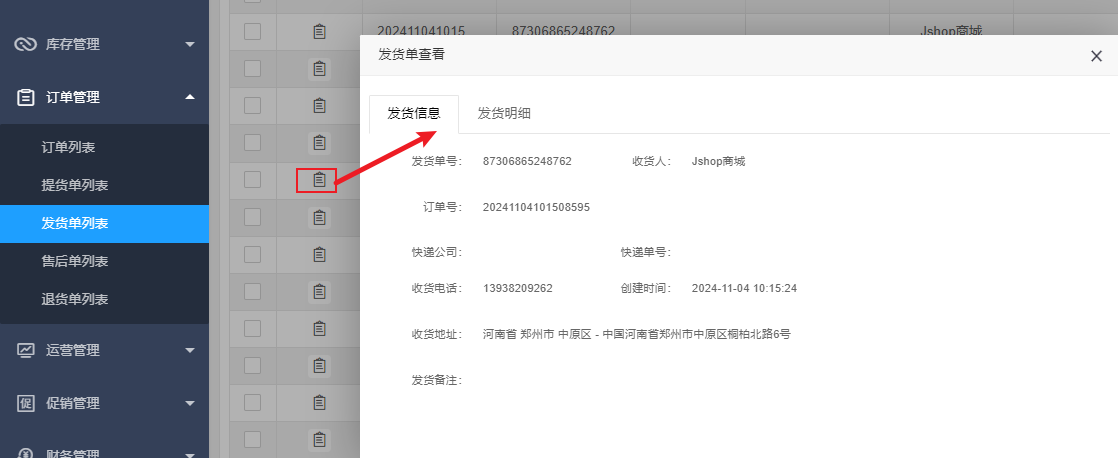This screenshot has height=458, width=1118.
Task: Click the 发货单查看 dialog title
Action: [x=411, y=54]
